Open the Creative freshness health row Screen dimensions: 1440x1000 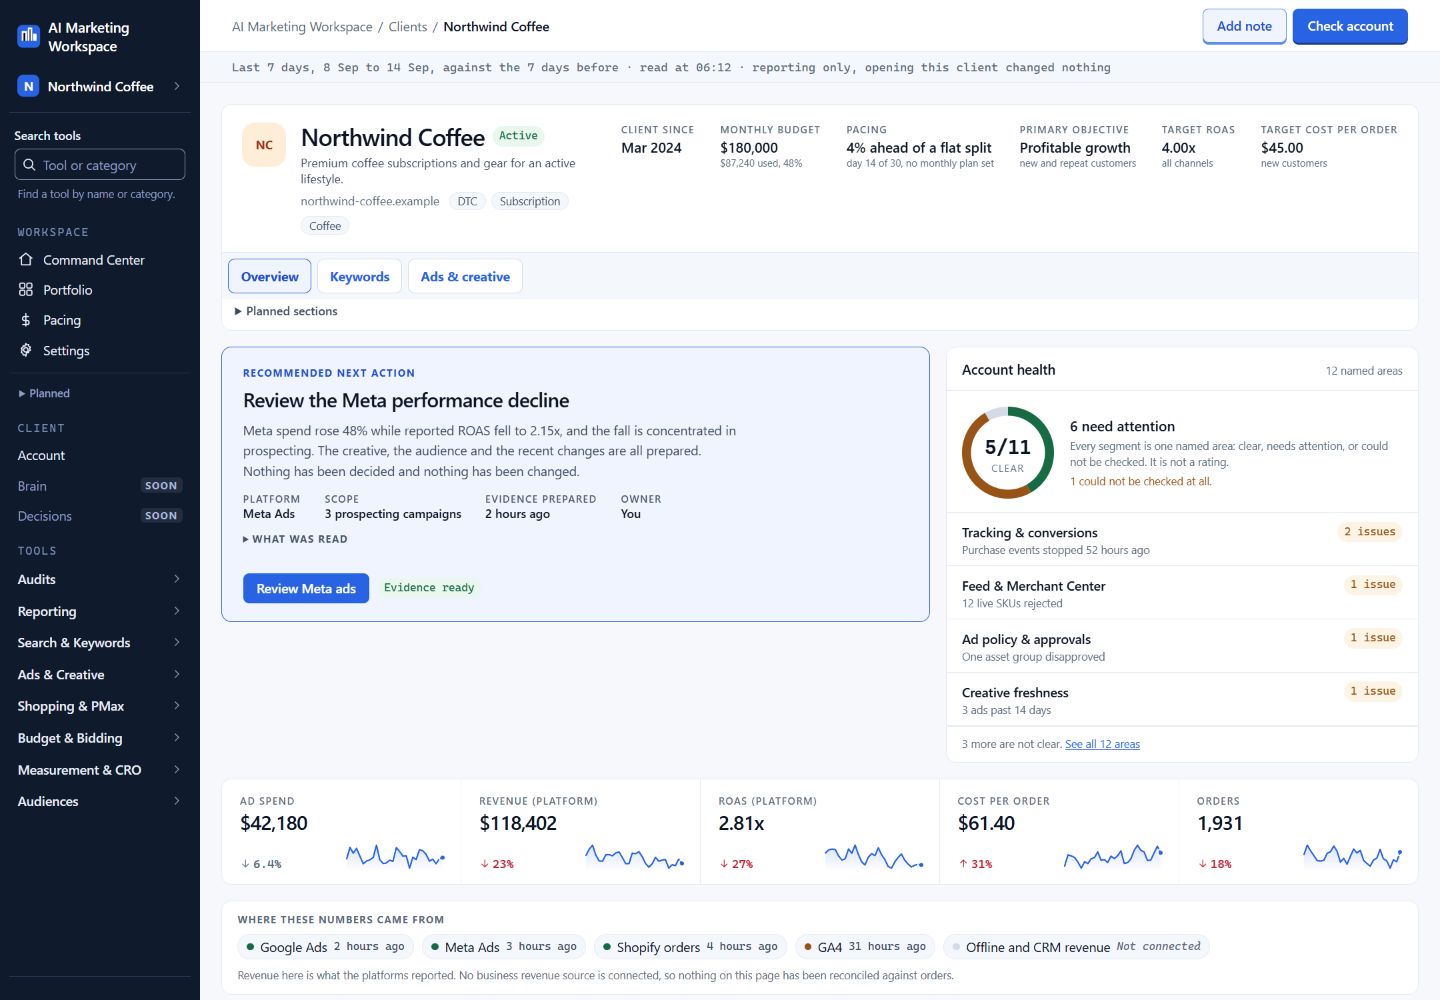pos(1182,700)
